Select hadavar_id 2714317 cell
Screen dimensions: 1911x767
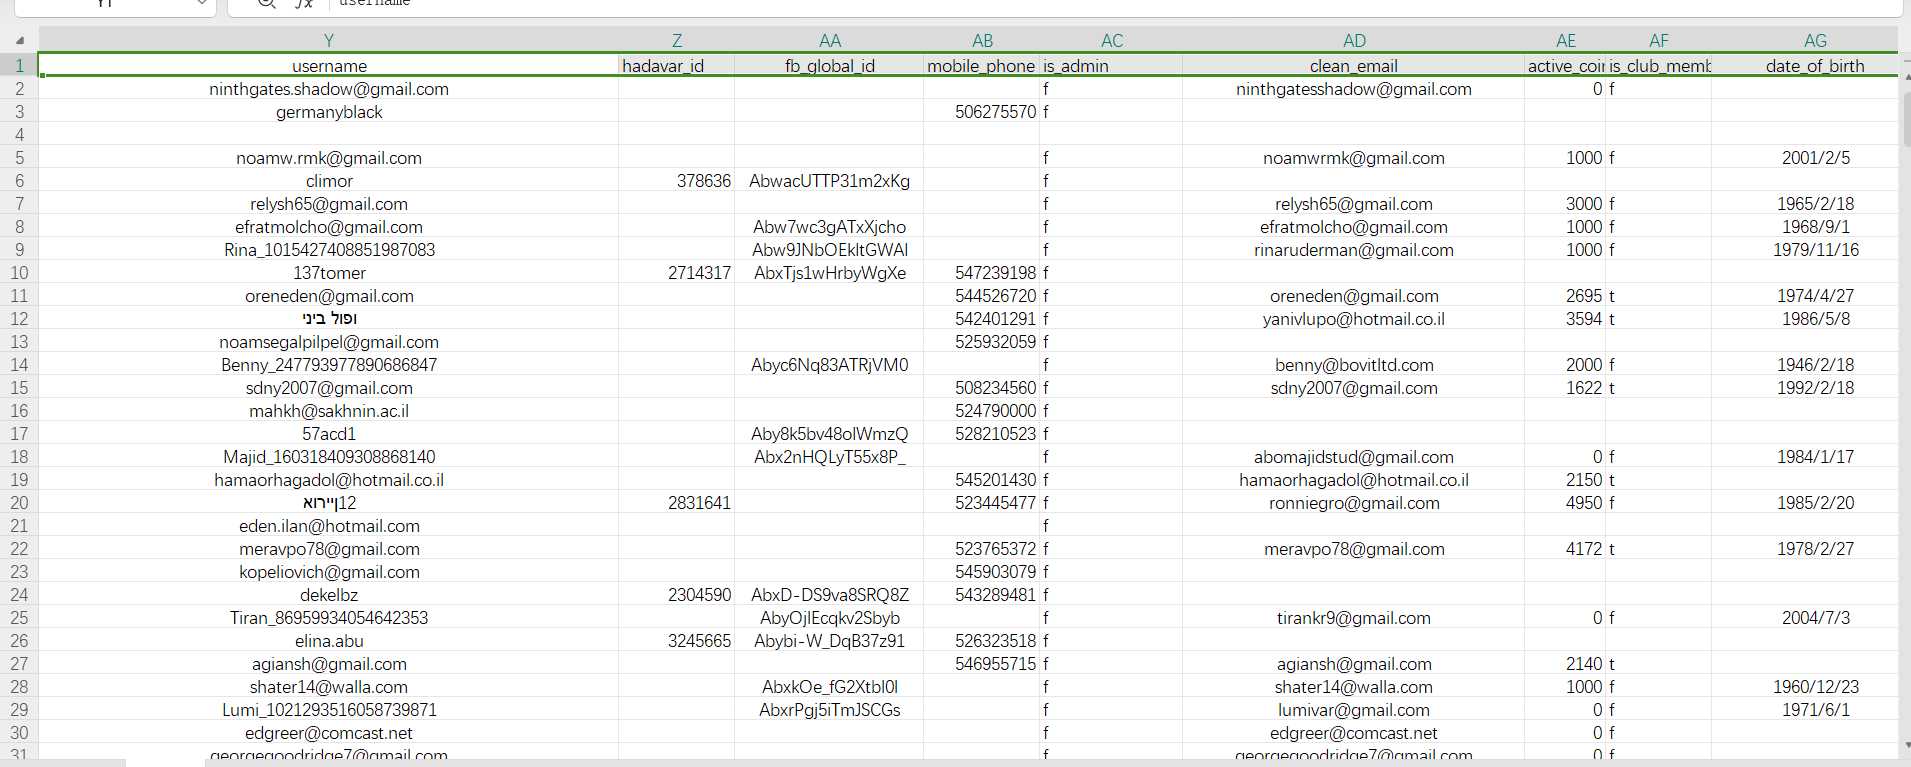[x=677, y=273]
